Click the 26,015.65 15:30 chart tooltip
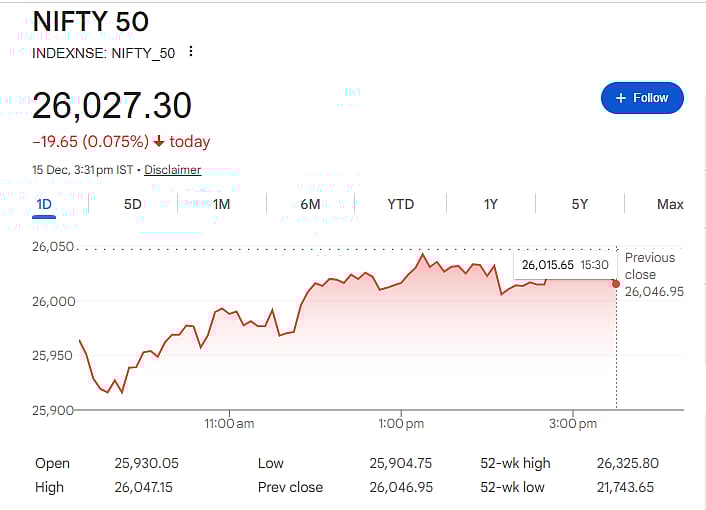 pos(565,265)
